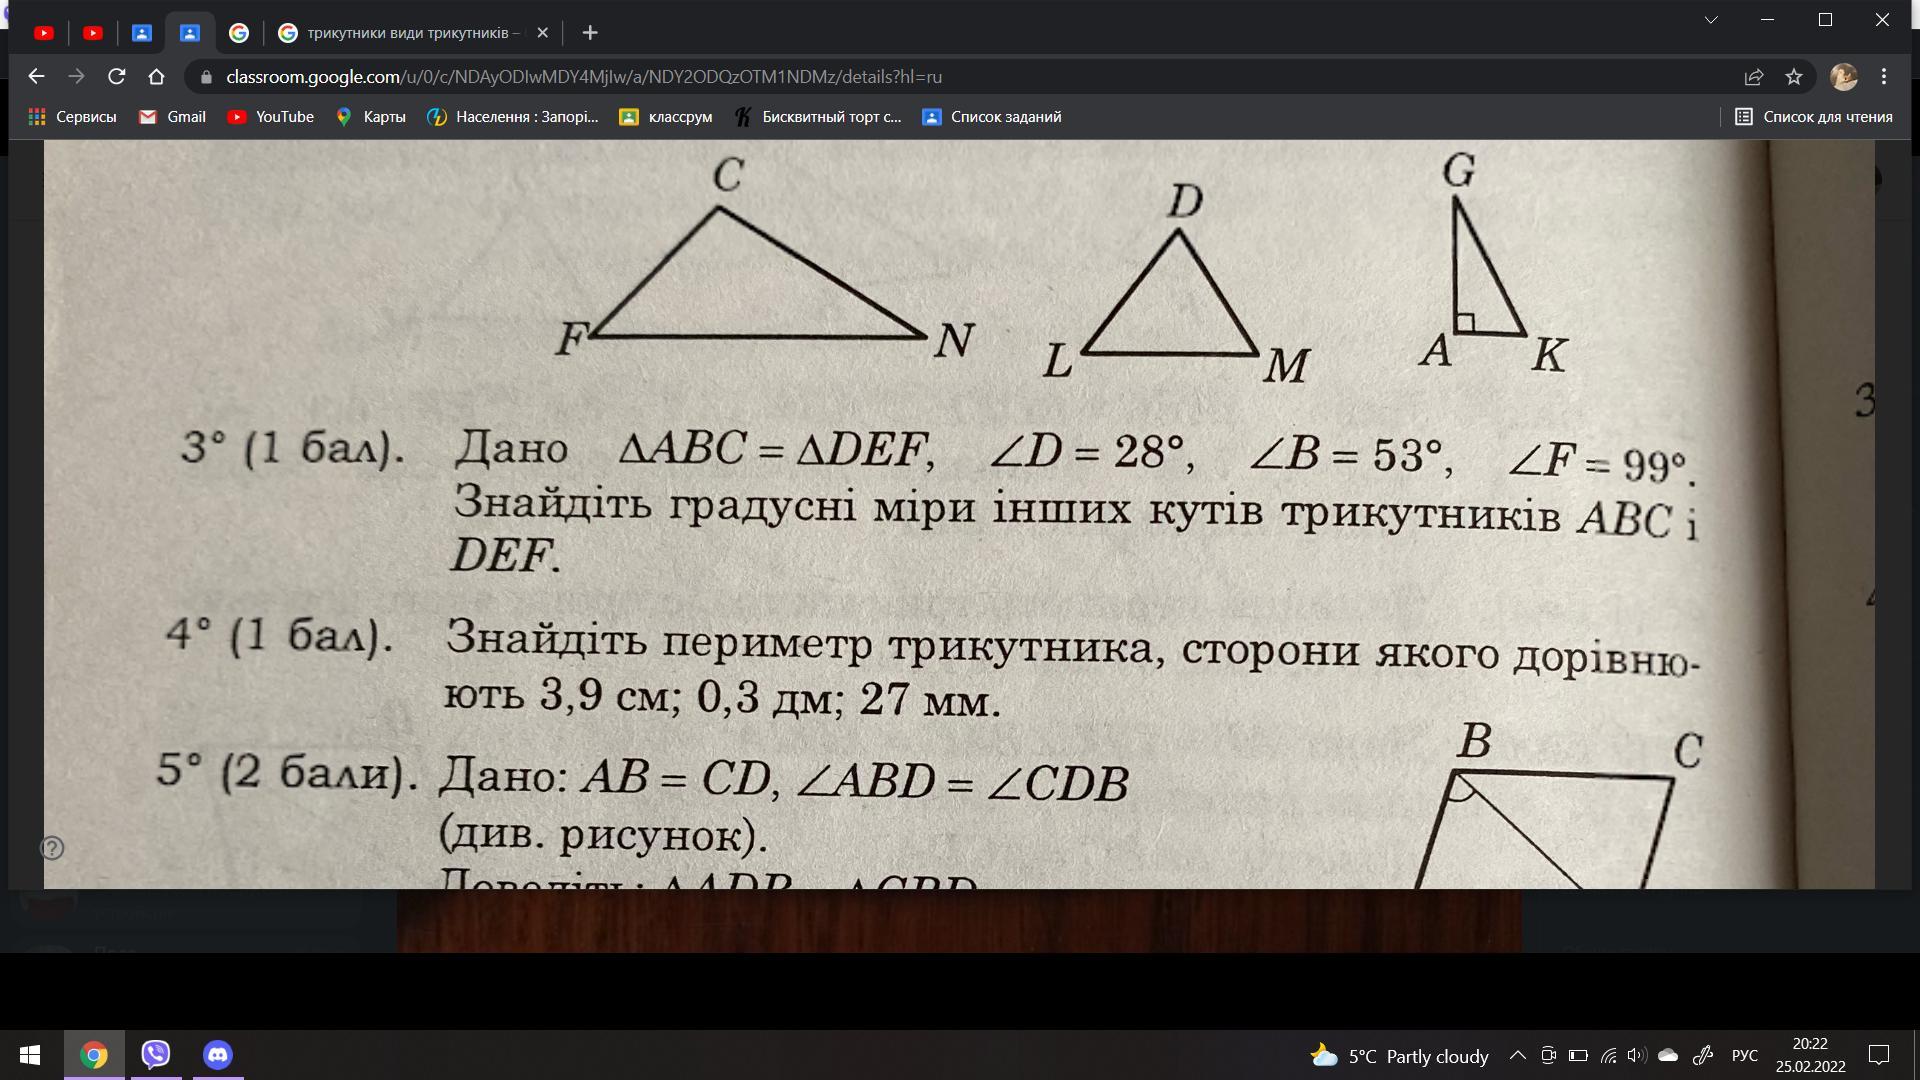Click the Meet Now tray icon

coord(1548,1055)
